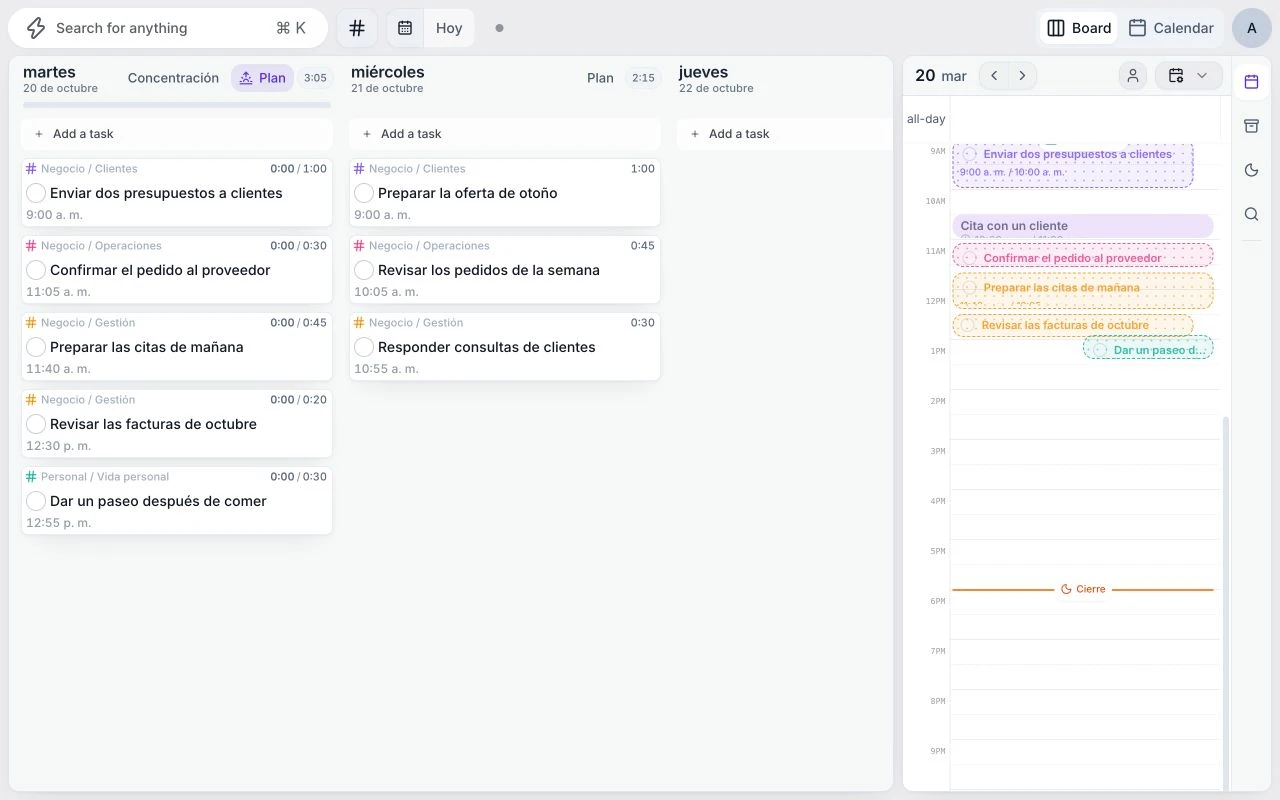Click the person icon in calendar panel header
The height and width of the screenshot is (800, 1280).
coord(1133,75)
